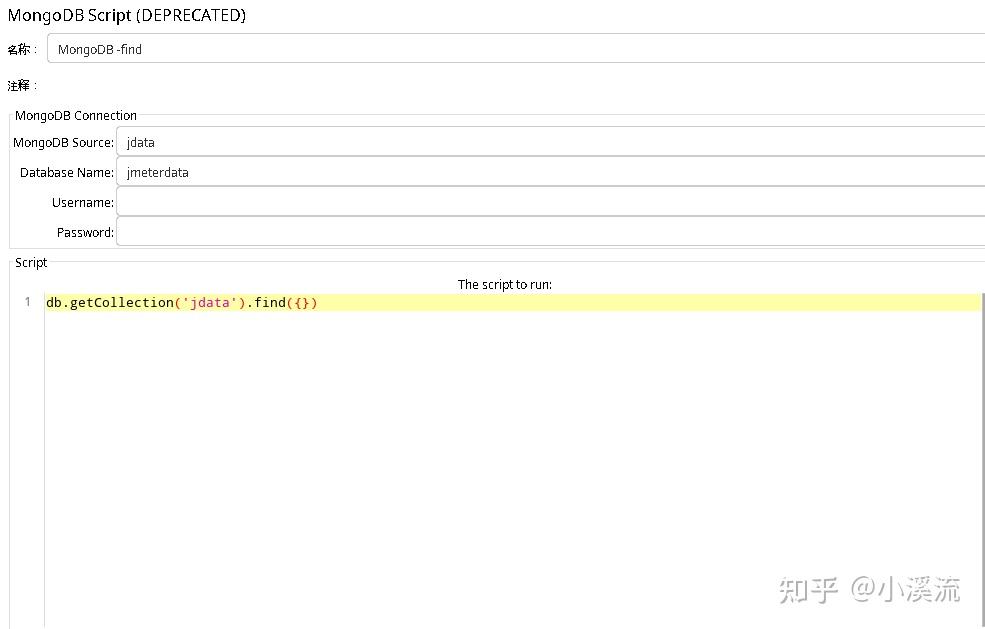Focus the empty Username field
Image resolution: width=985 pixels, height=629 pixels.
tap(550, 202)
